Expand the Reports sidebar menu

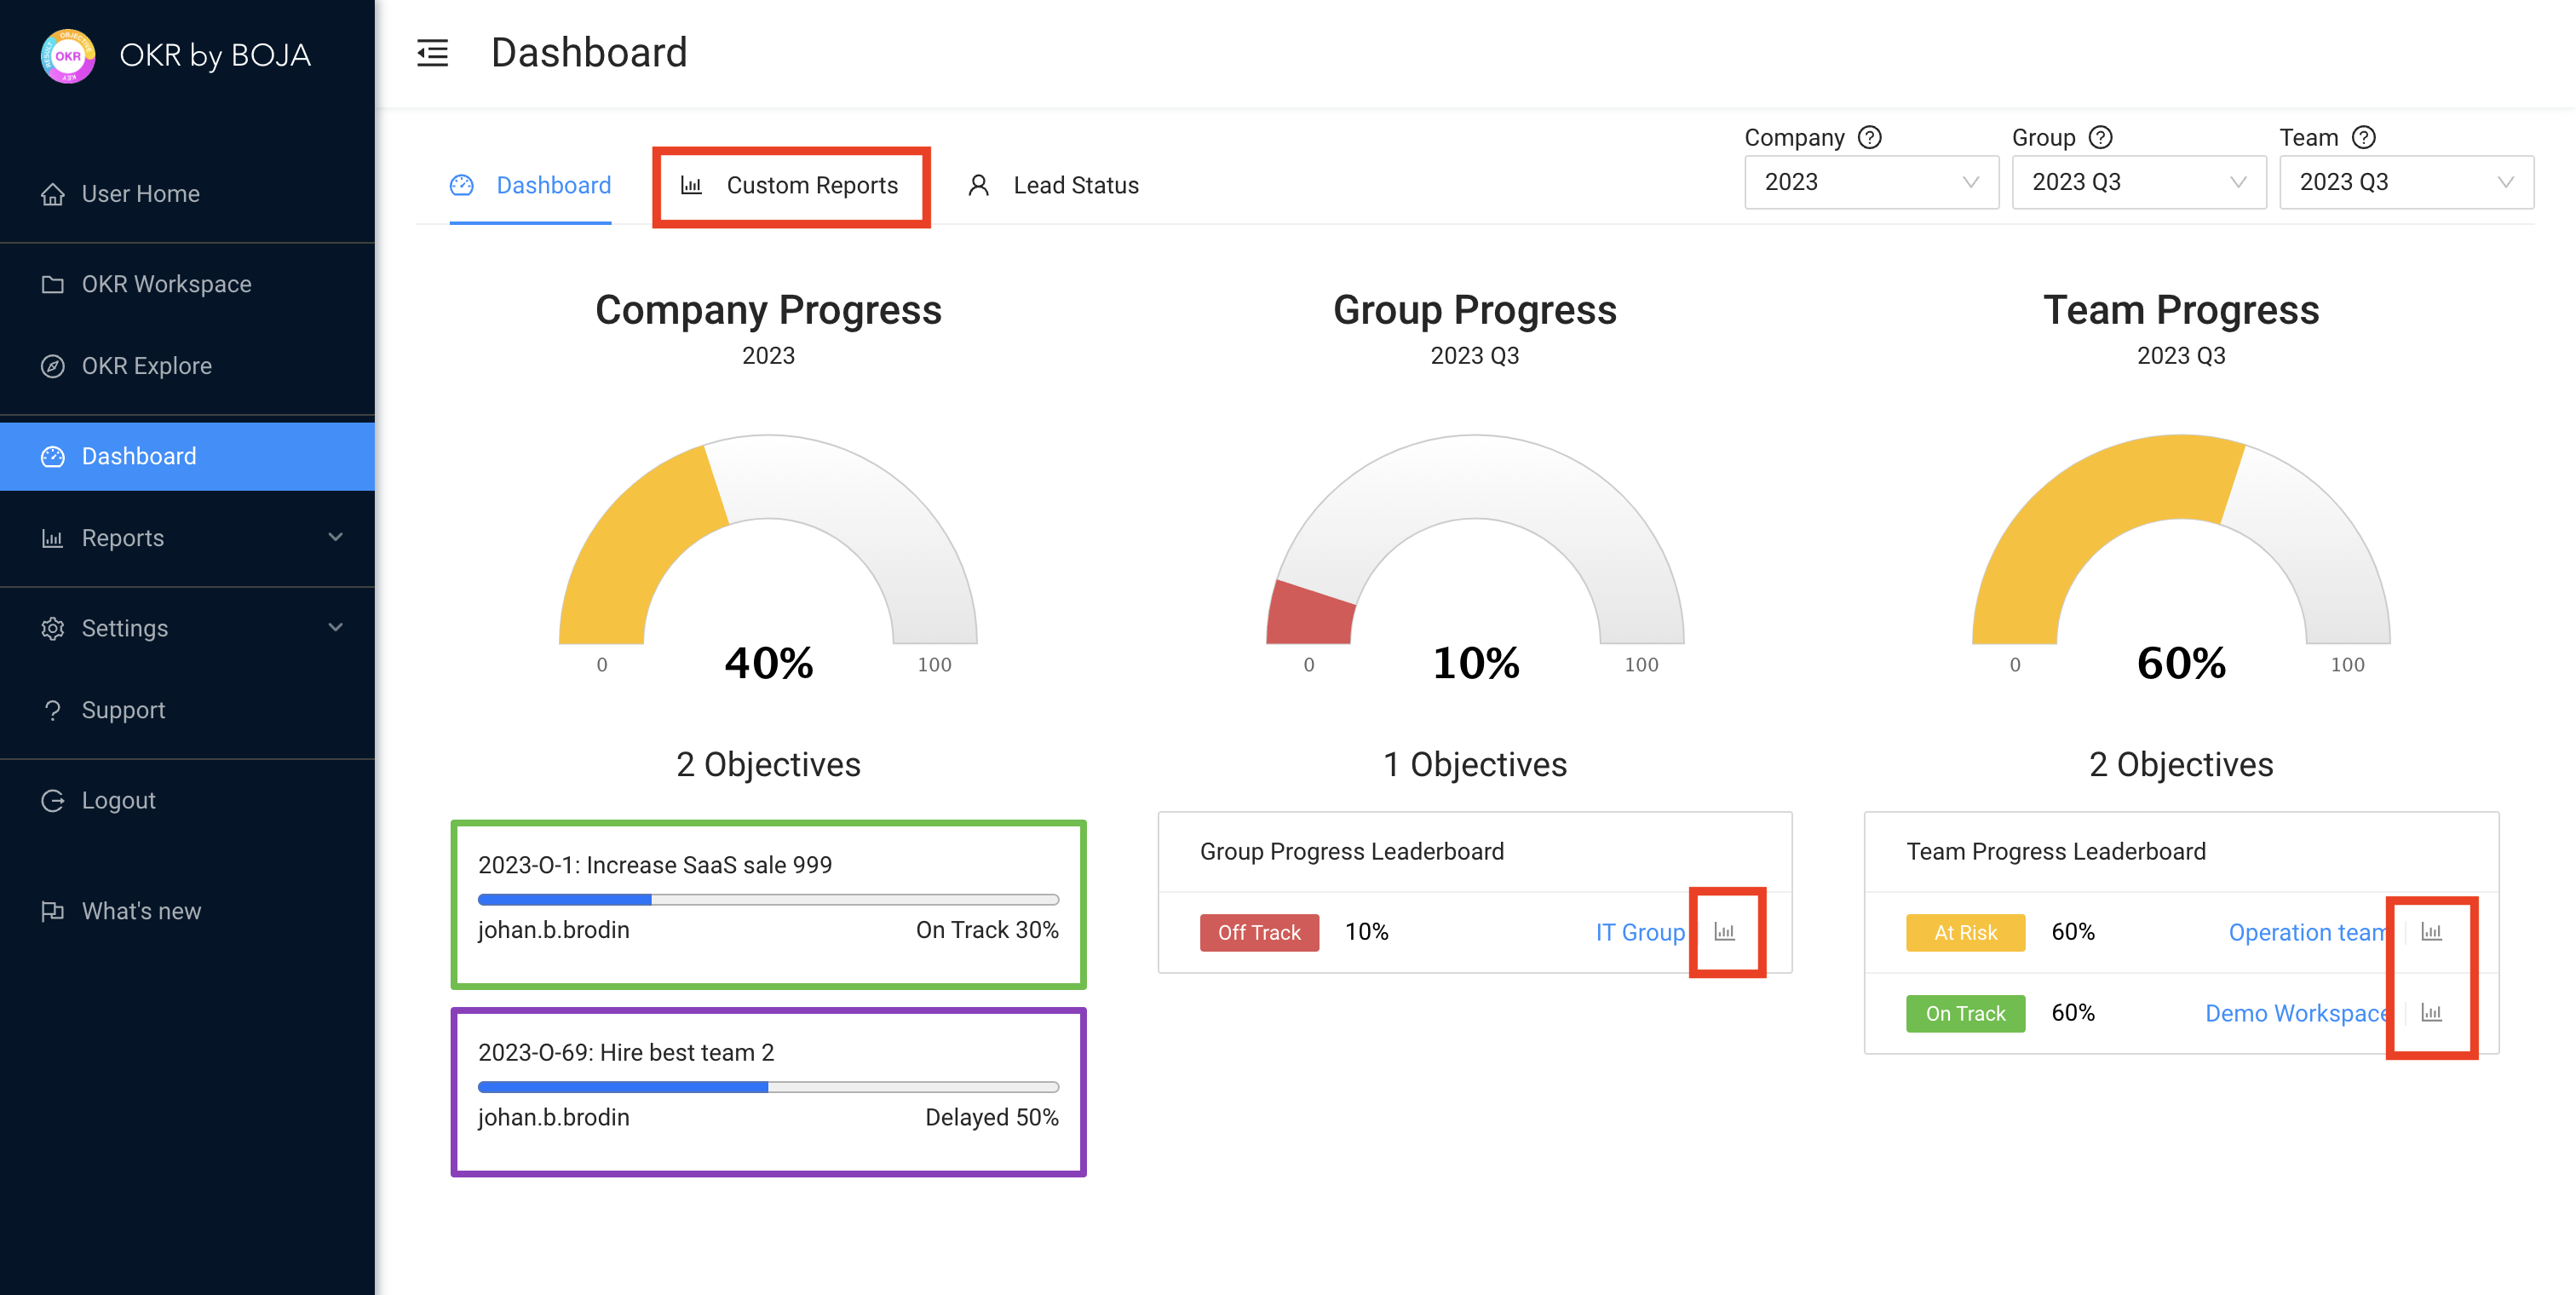[187, 538]
